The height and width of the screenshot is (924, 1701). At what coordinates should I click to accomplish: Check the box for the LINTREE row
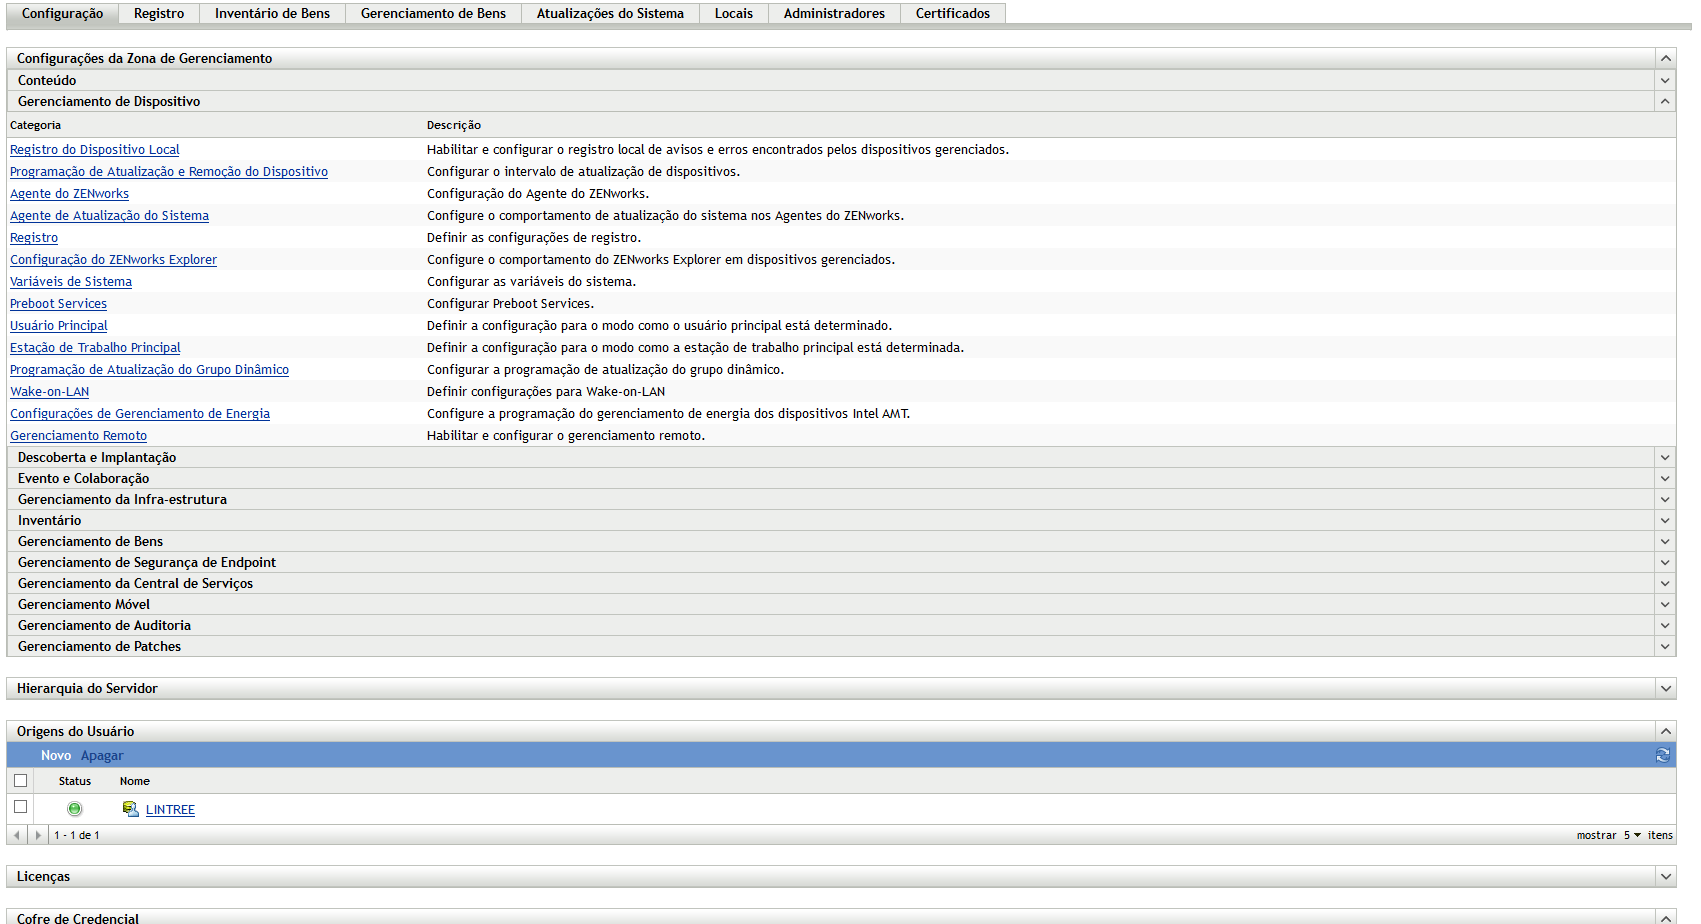[x=20, y=807]
